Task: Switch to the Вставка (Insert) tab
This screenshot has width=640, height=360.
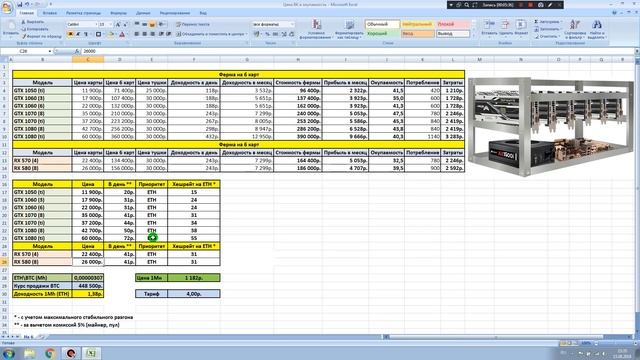Action: (49, 13)
